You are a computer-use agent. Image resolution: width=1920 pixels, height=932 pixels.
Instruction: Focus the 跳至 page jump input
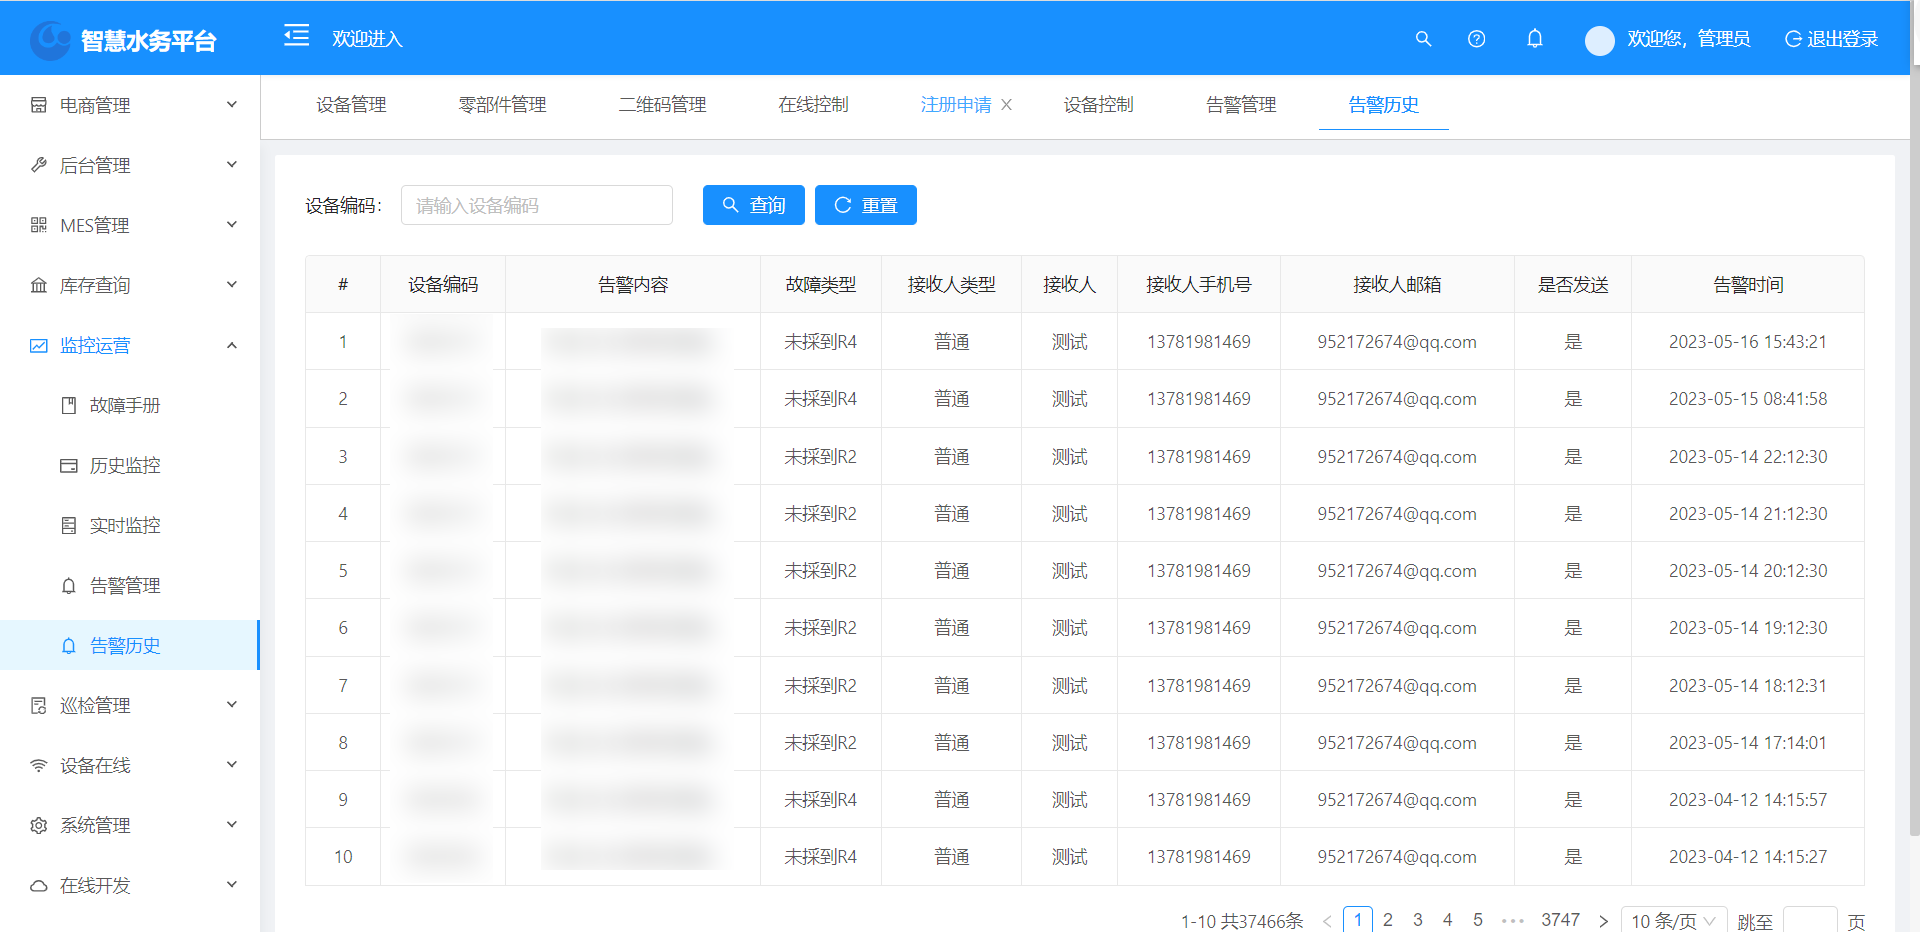[1810, 920]
